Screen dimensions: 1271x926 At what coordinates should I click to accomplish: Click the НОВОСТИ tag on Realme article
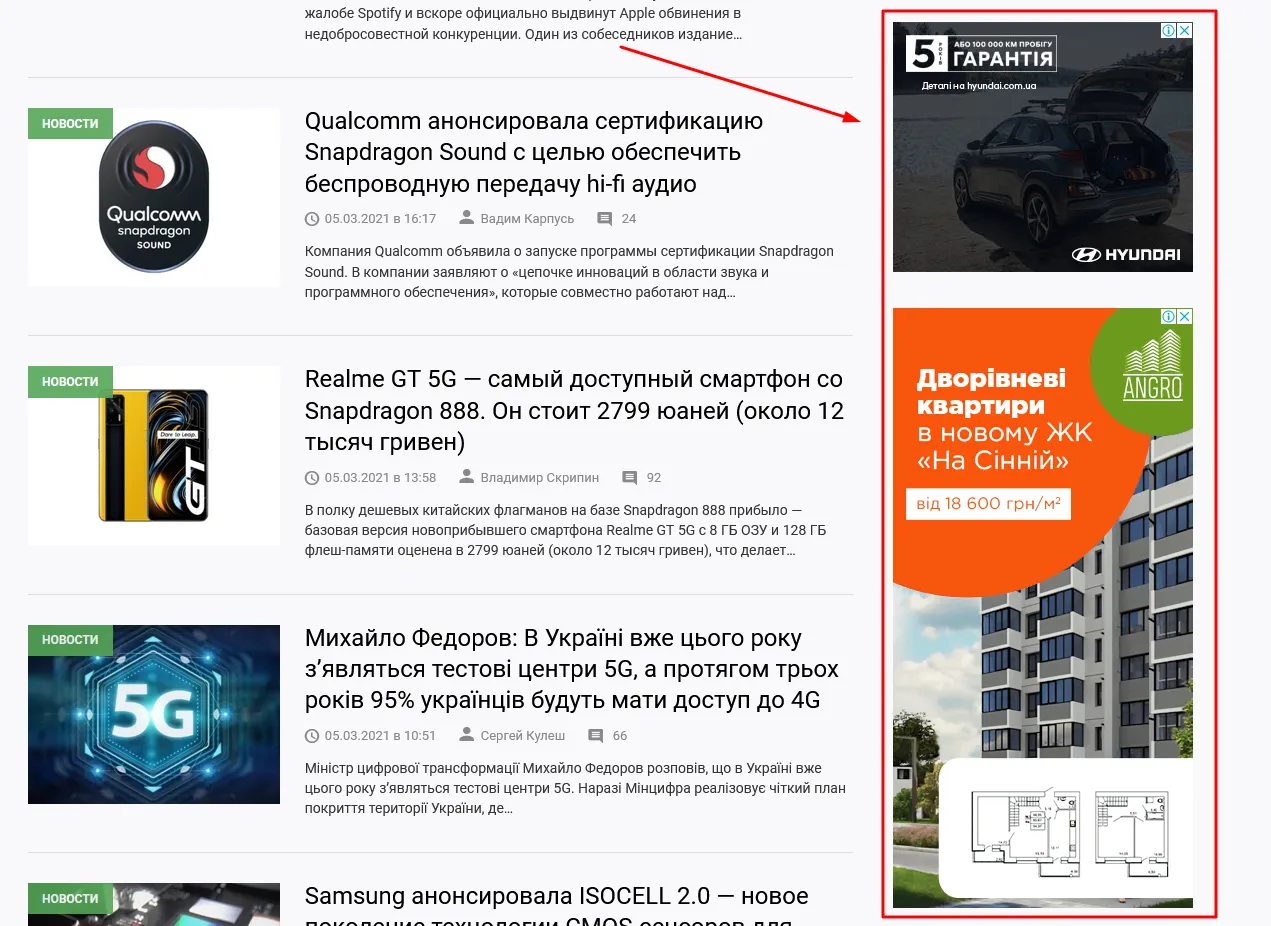[x=70, y=382]
